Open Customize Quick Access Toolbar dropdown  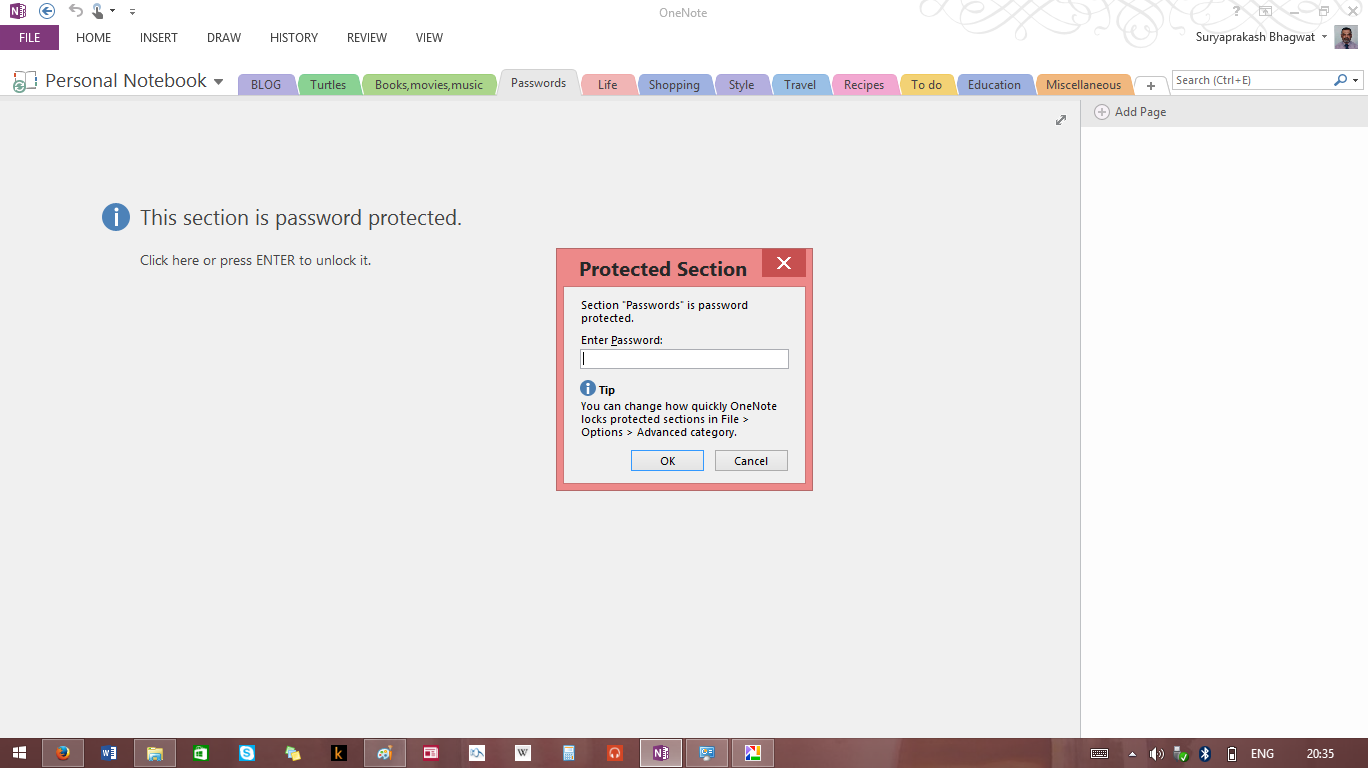132,12
